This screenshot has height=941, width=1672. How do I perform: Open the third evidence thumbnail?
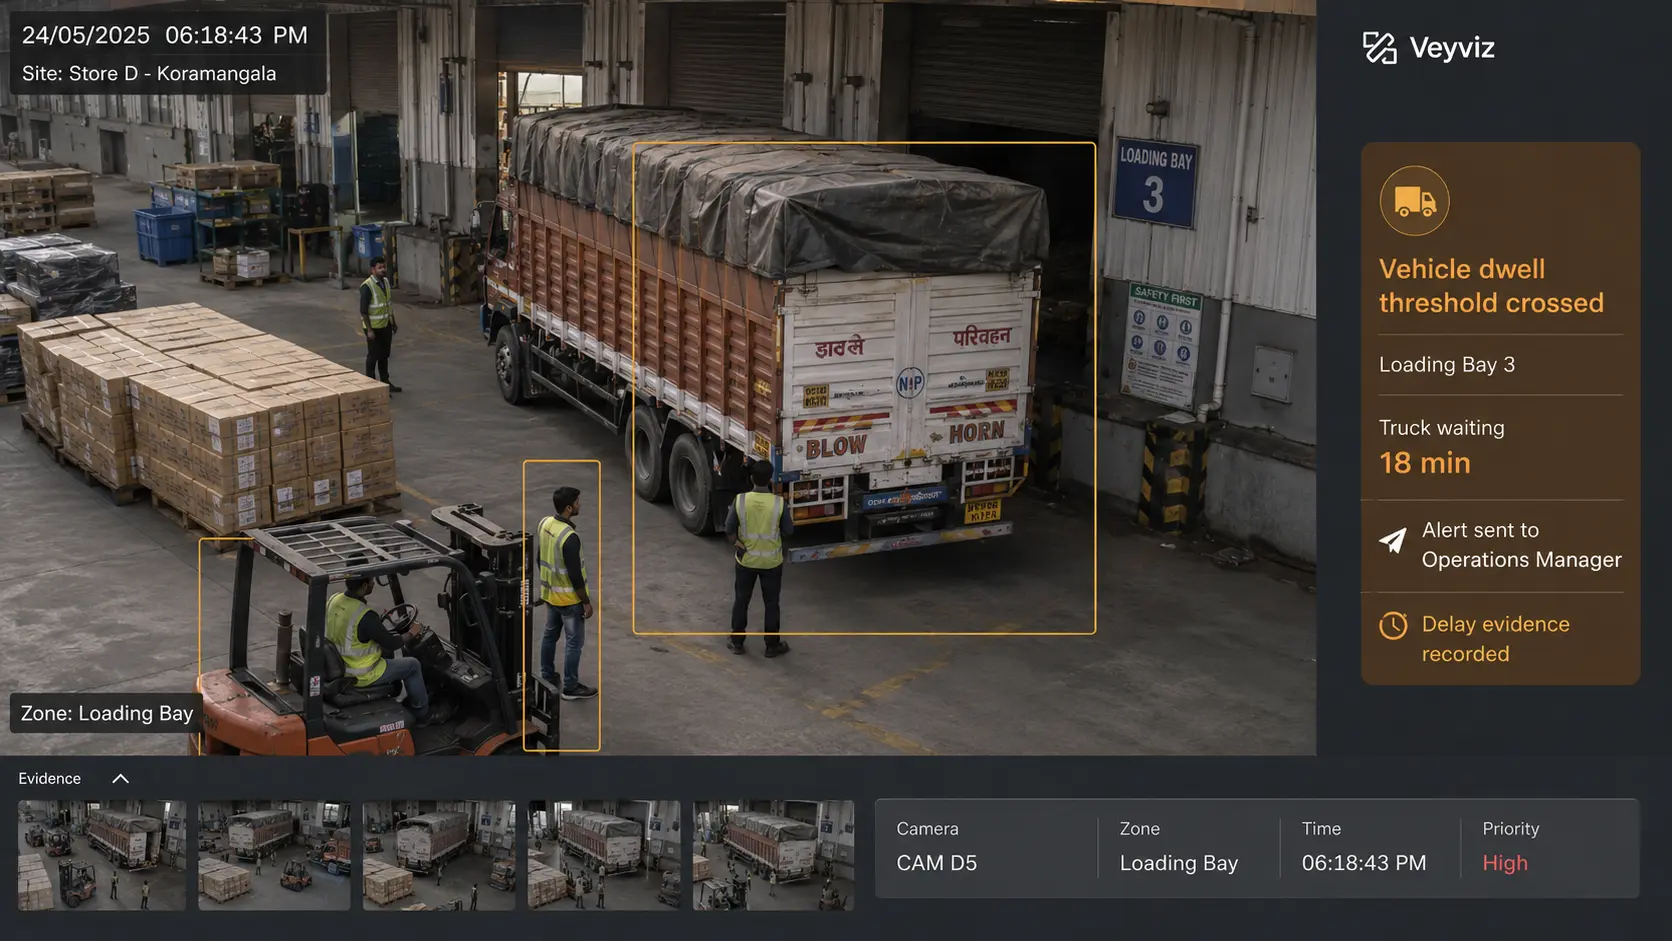click(439, 855)
